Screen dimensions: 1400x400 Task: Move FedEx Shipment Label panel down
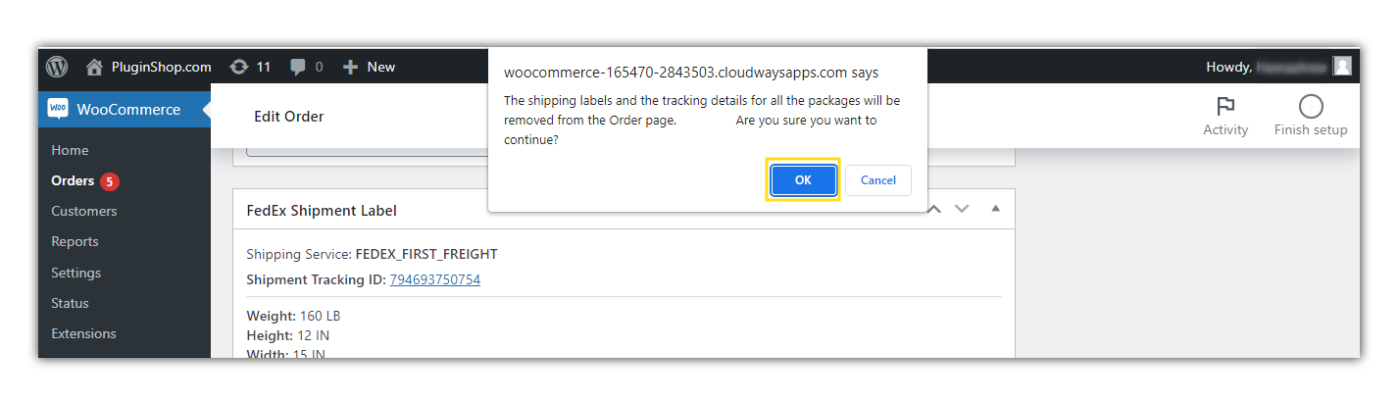point(962,209)
